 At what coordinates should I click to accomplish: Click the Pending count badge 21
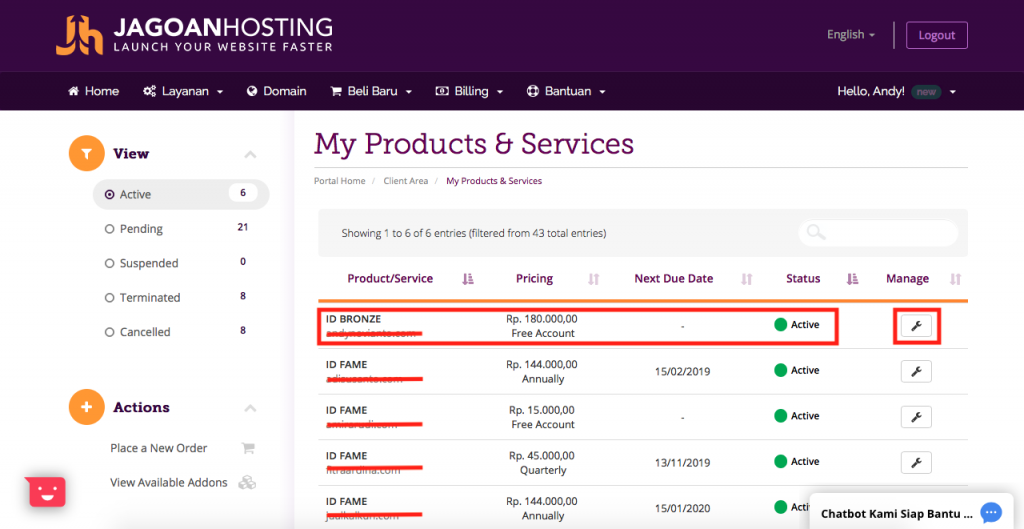242,227
